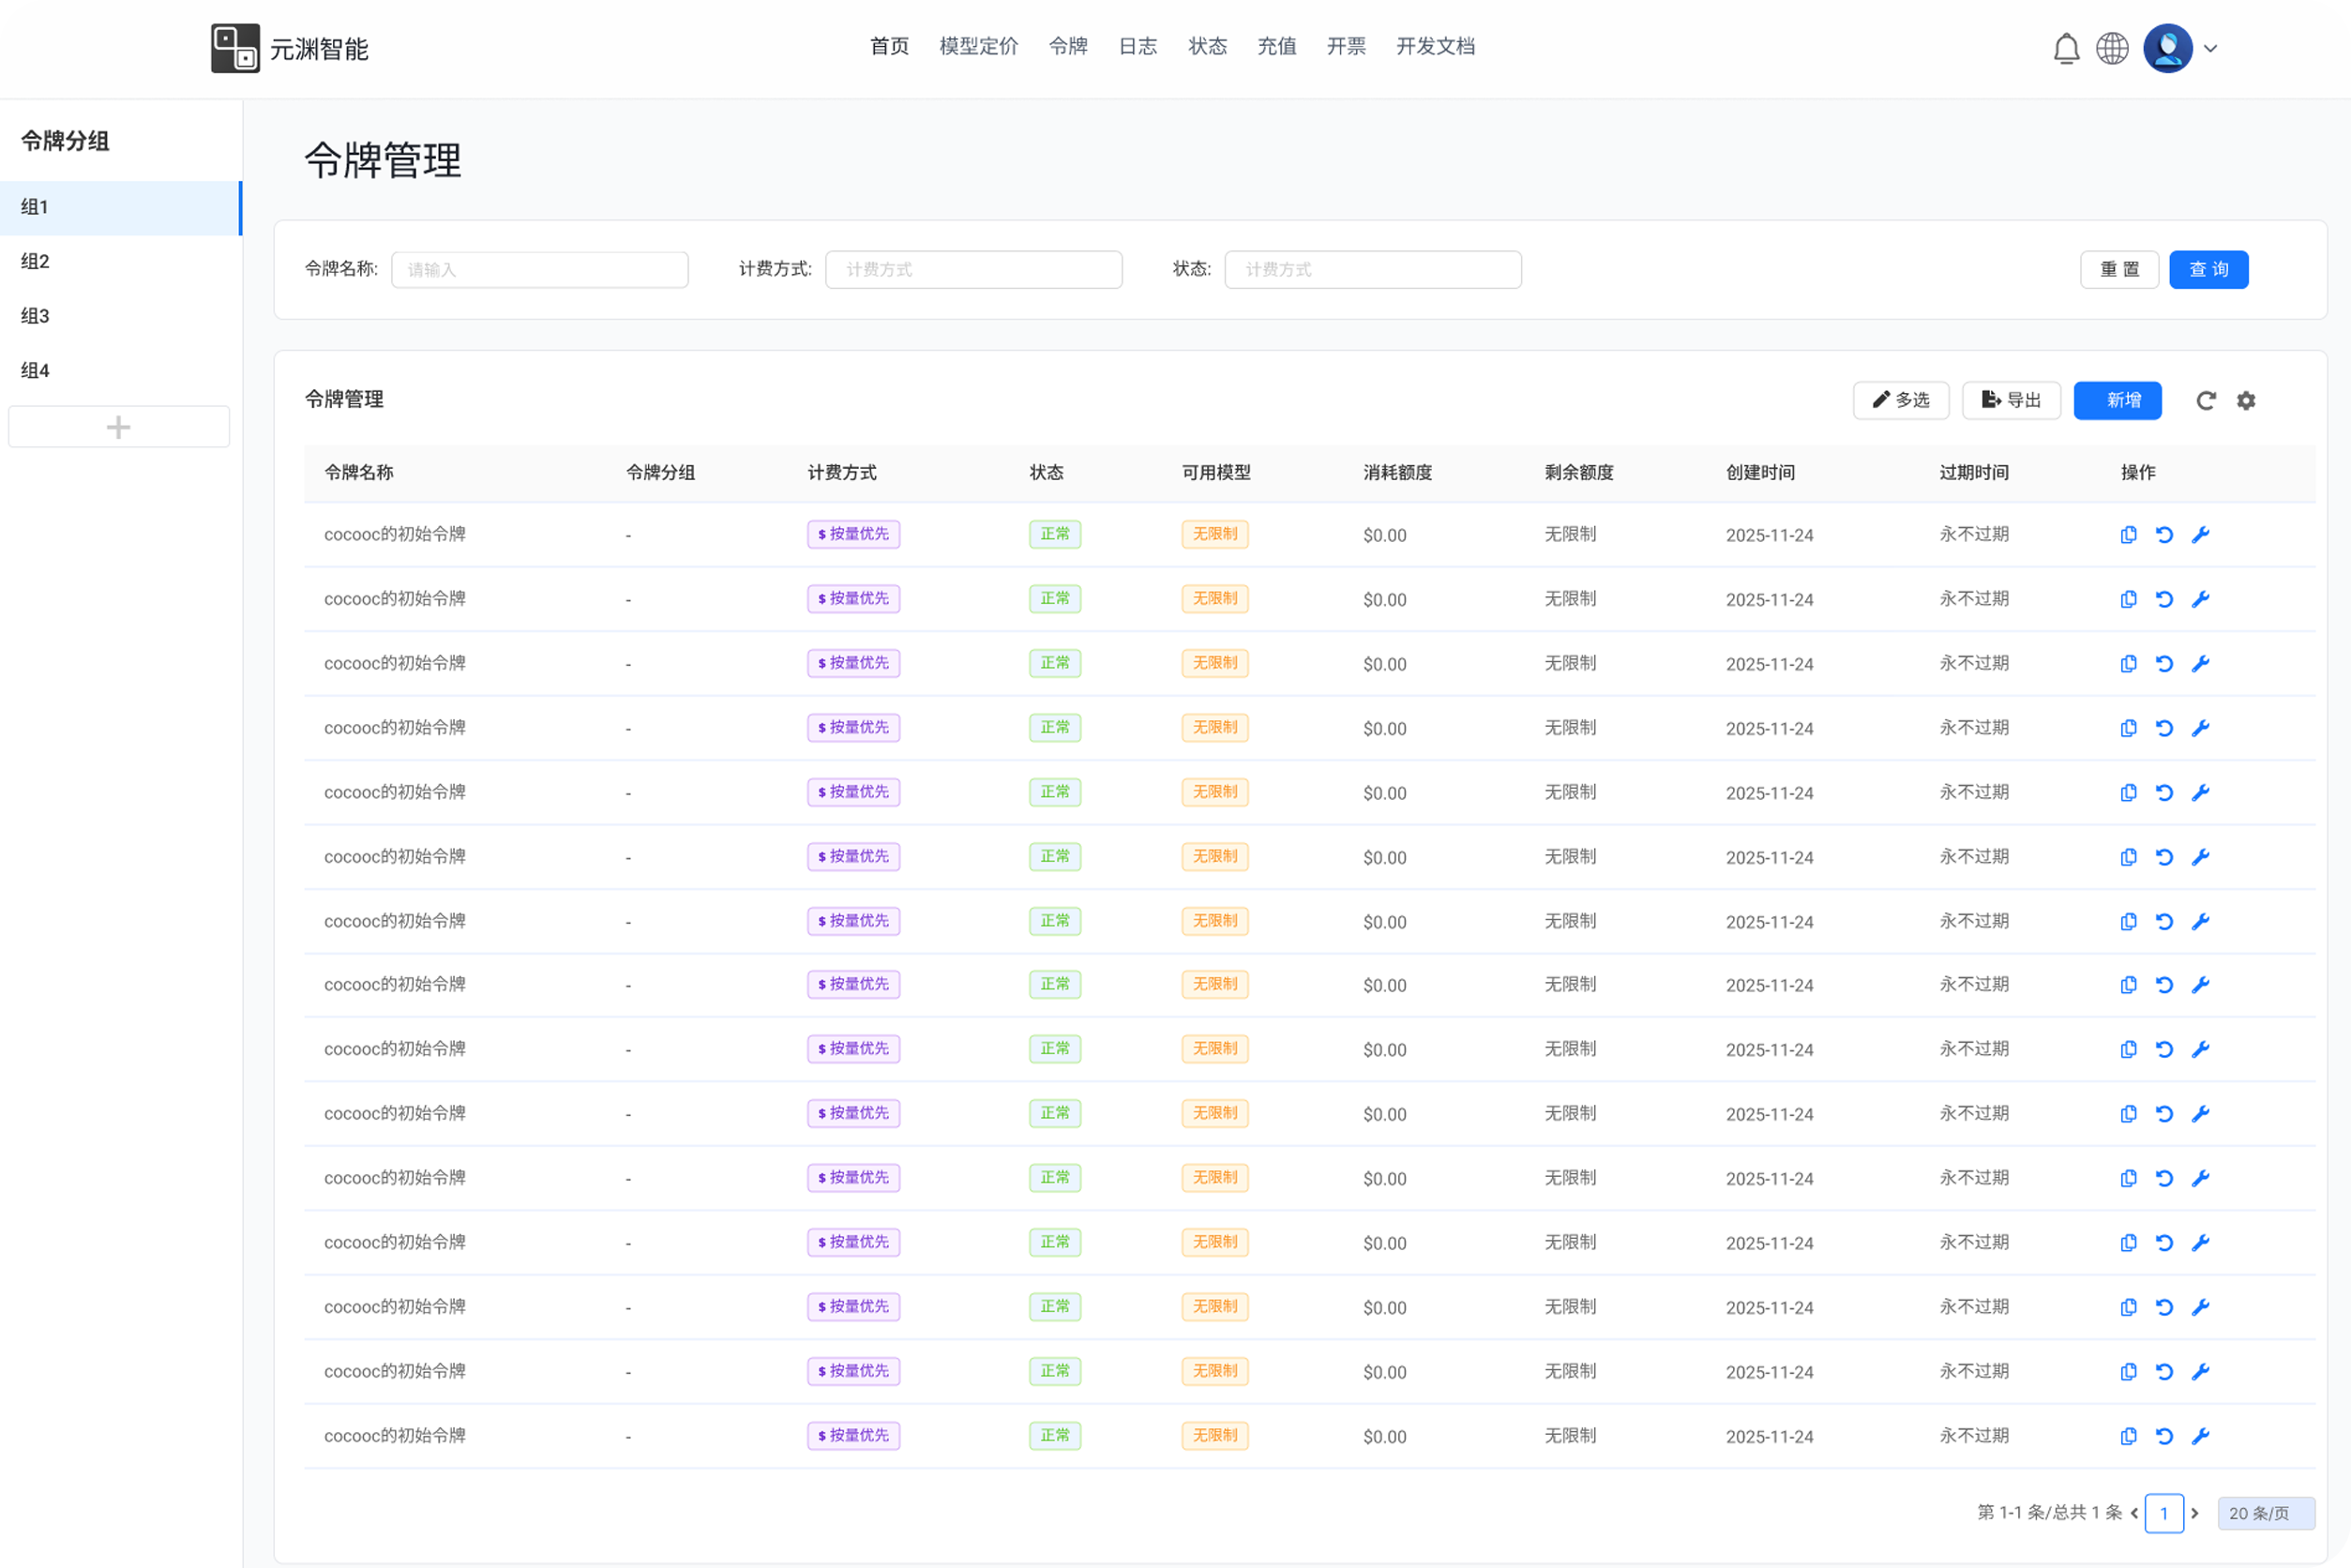Focus the 令牌名称 input field
Image resolution: width=2351 pixels, height=1568 pixels.
point(539,270)
